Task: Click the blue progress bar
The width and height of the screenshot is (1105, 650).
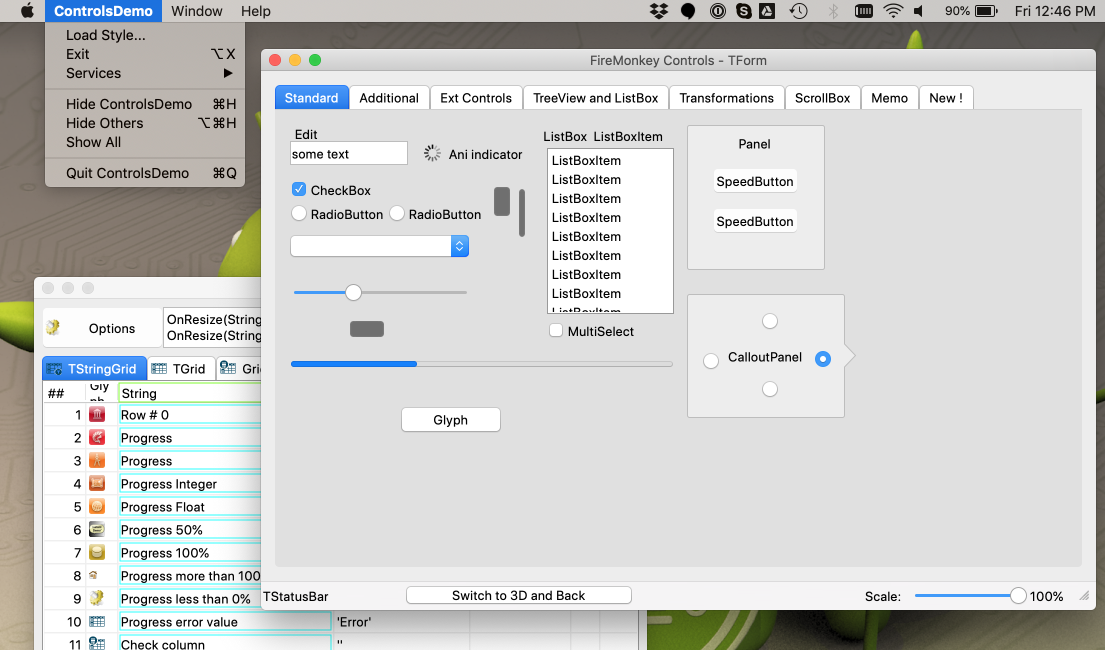Action: point(481,364)
